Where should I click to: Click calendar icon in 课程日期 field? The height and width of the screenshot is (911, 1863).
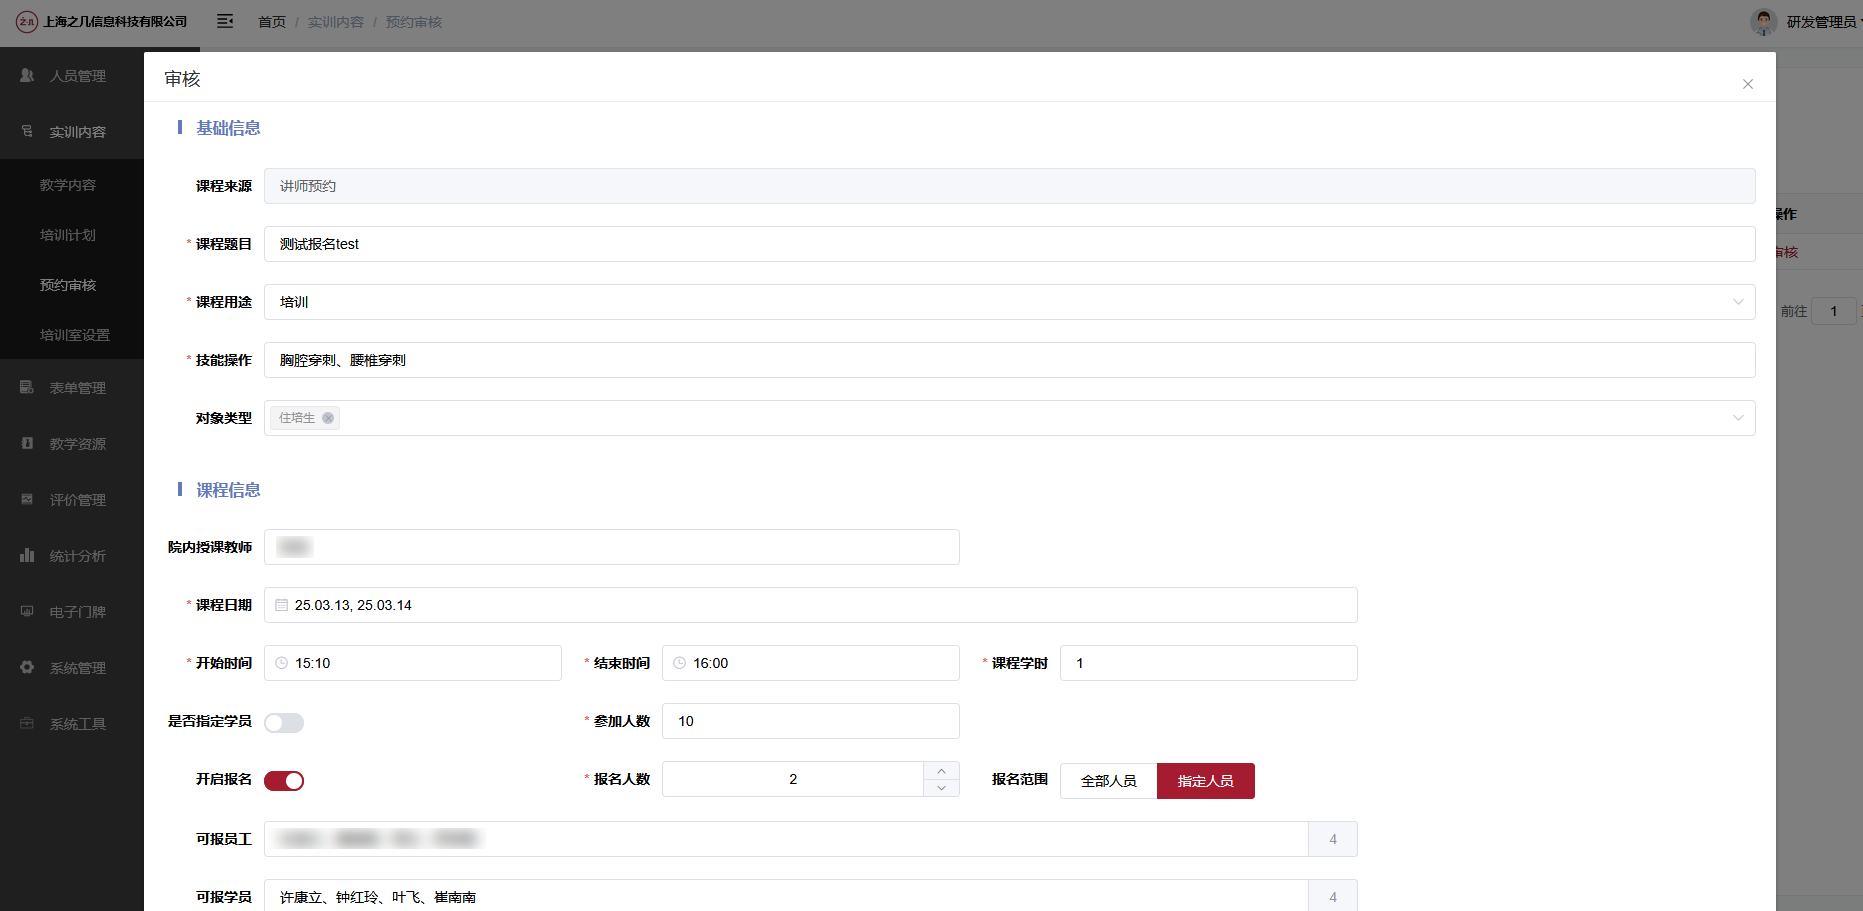point(282,605)
